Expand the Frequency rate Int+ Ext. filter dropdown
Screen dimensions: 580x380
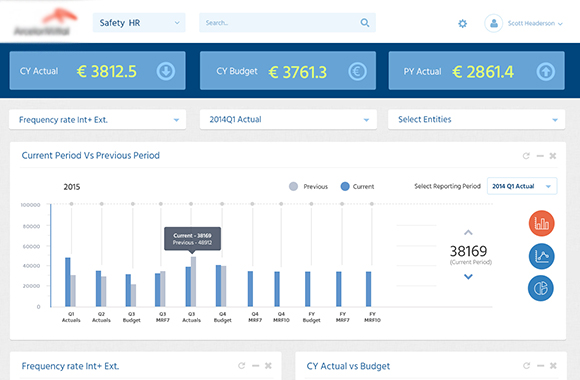98,120
